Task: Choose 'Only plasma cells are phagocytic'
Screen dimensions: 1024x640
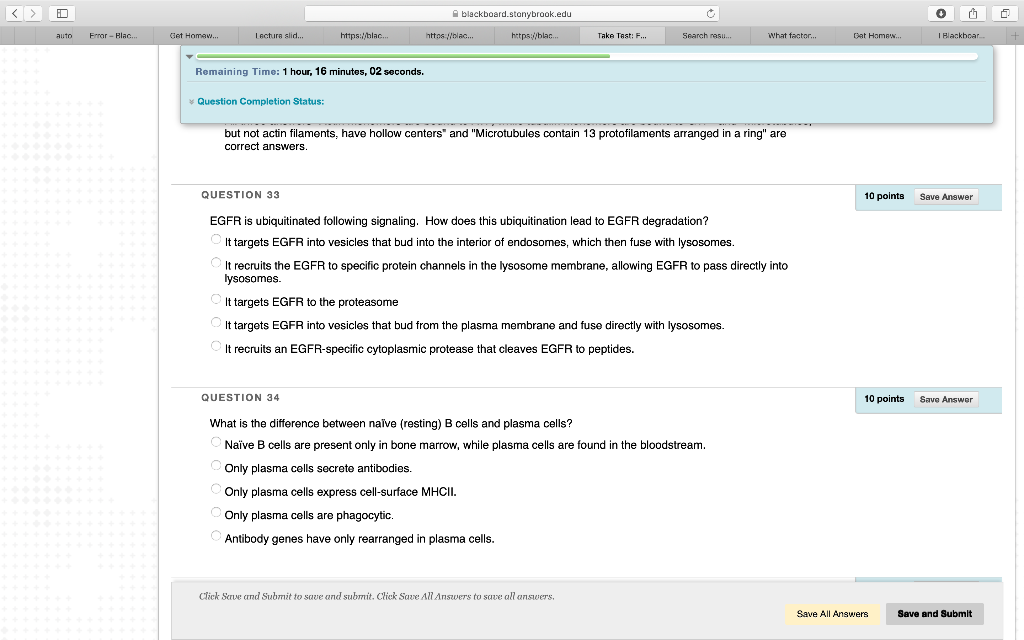Action: point(216,512)
